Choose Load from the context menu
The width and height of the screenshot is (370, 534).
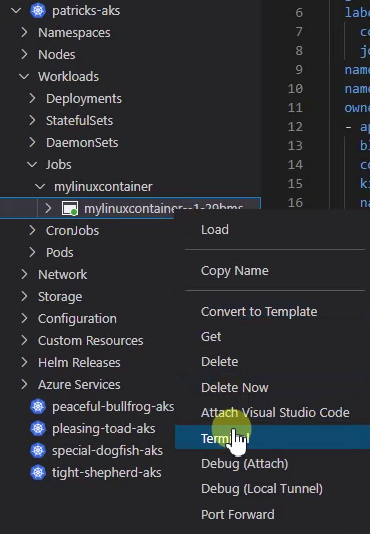(x=215, y=230)
